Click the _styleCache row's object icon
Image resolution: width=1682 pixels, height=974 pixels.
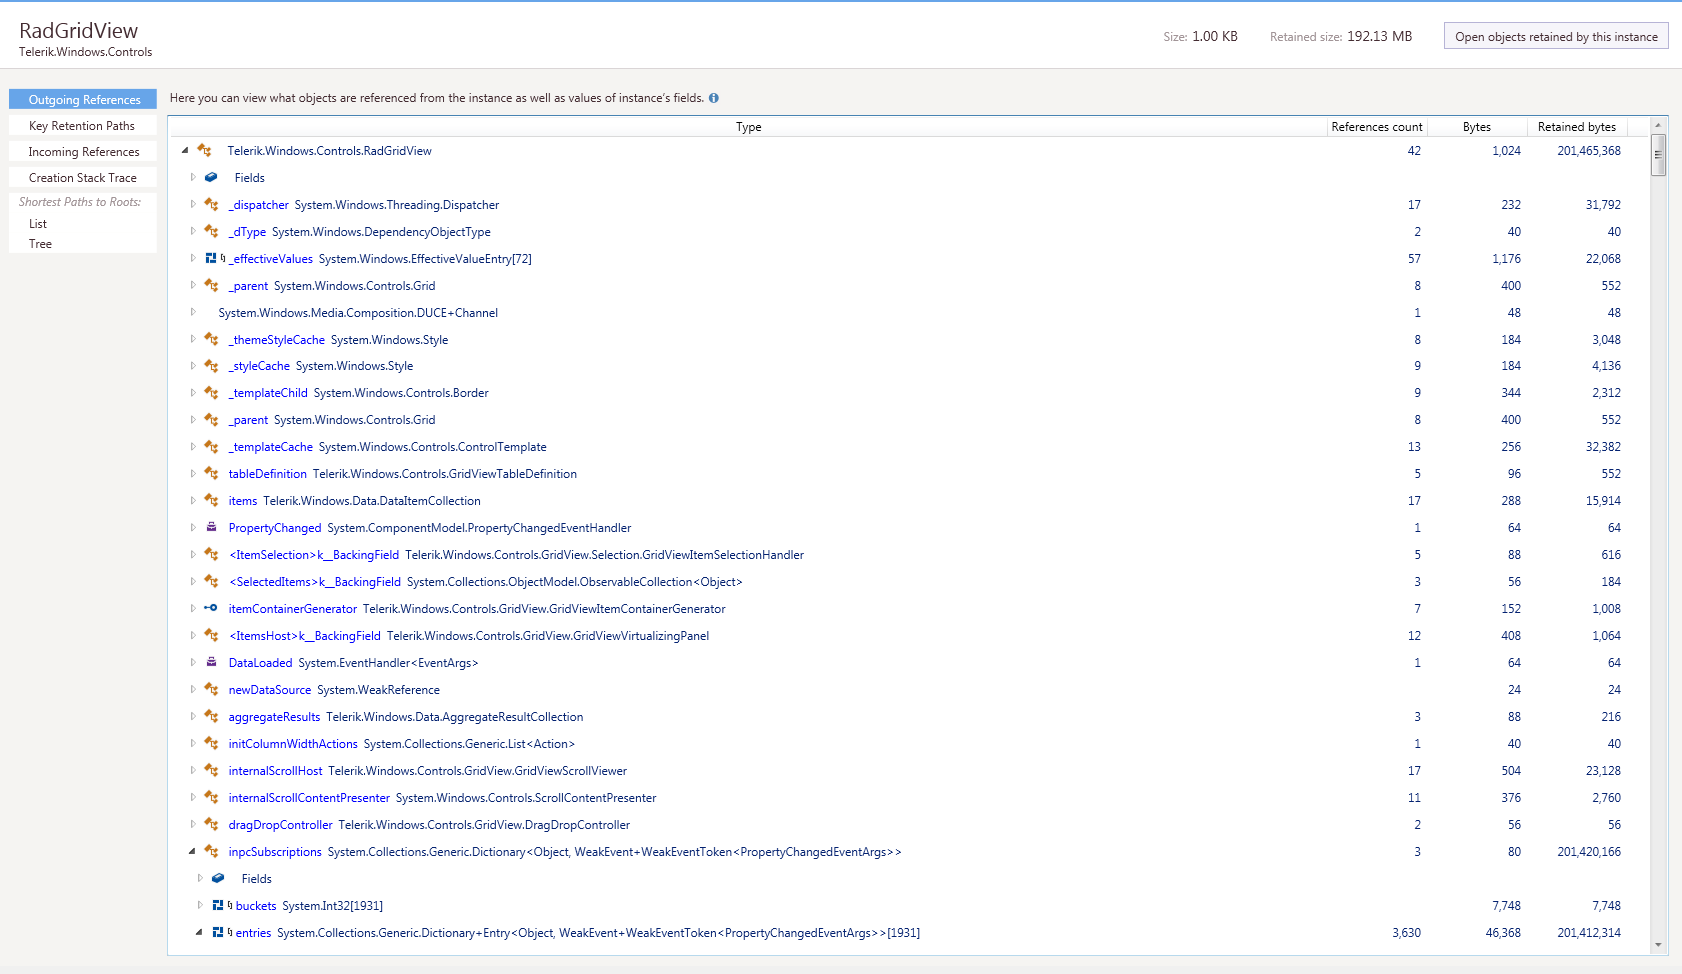coord(211,366)
